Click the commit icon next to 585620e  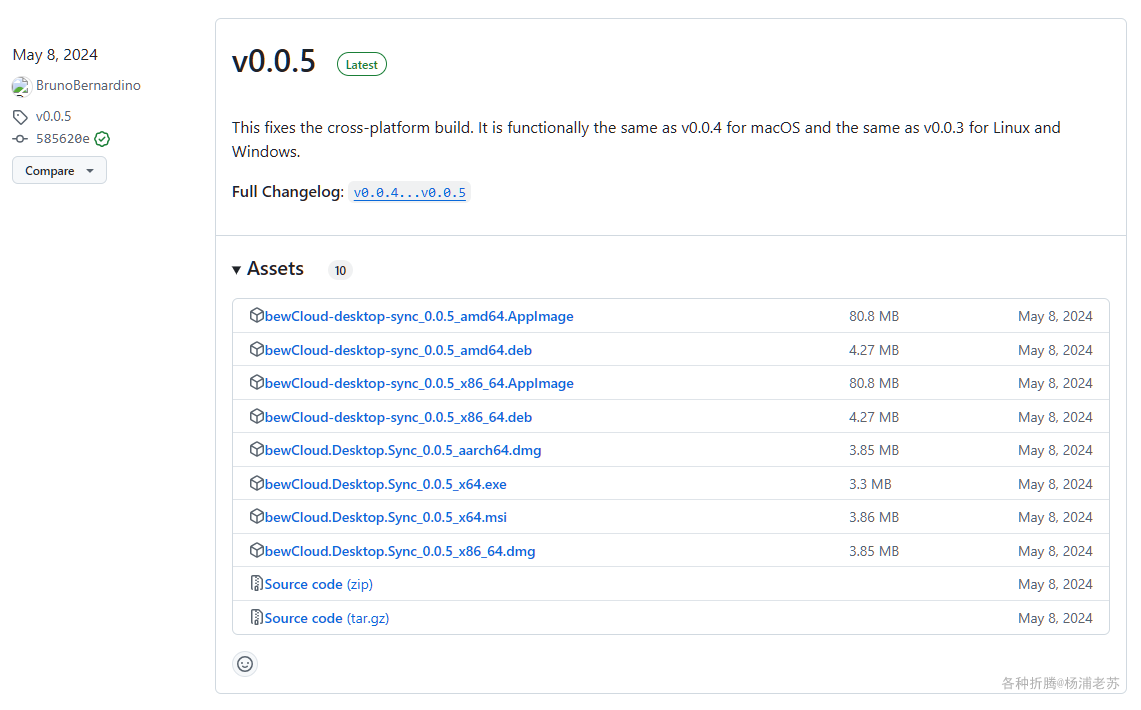pyautogui.click(x=20, y=138)
